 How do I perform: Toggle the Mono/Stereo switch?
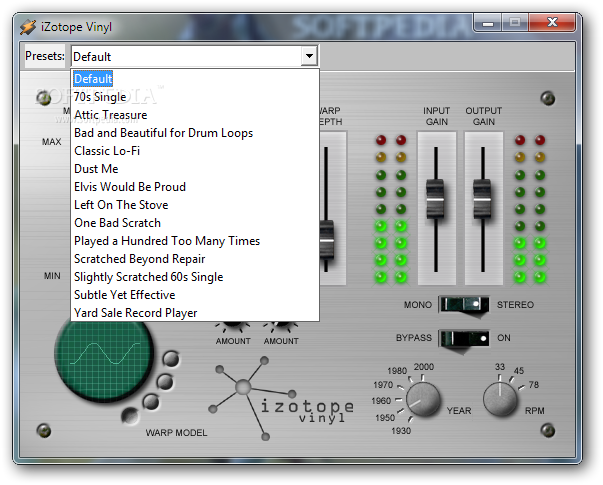(x=464, y=304)
